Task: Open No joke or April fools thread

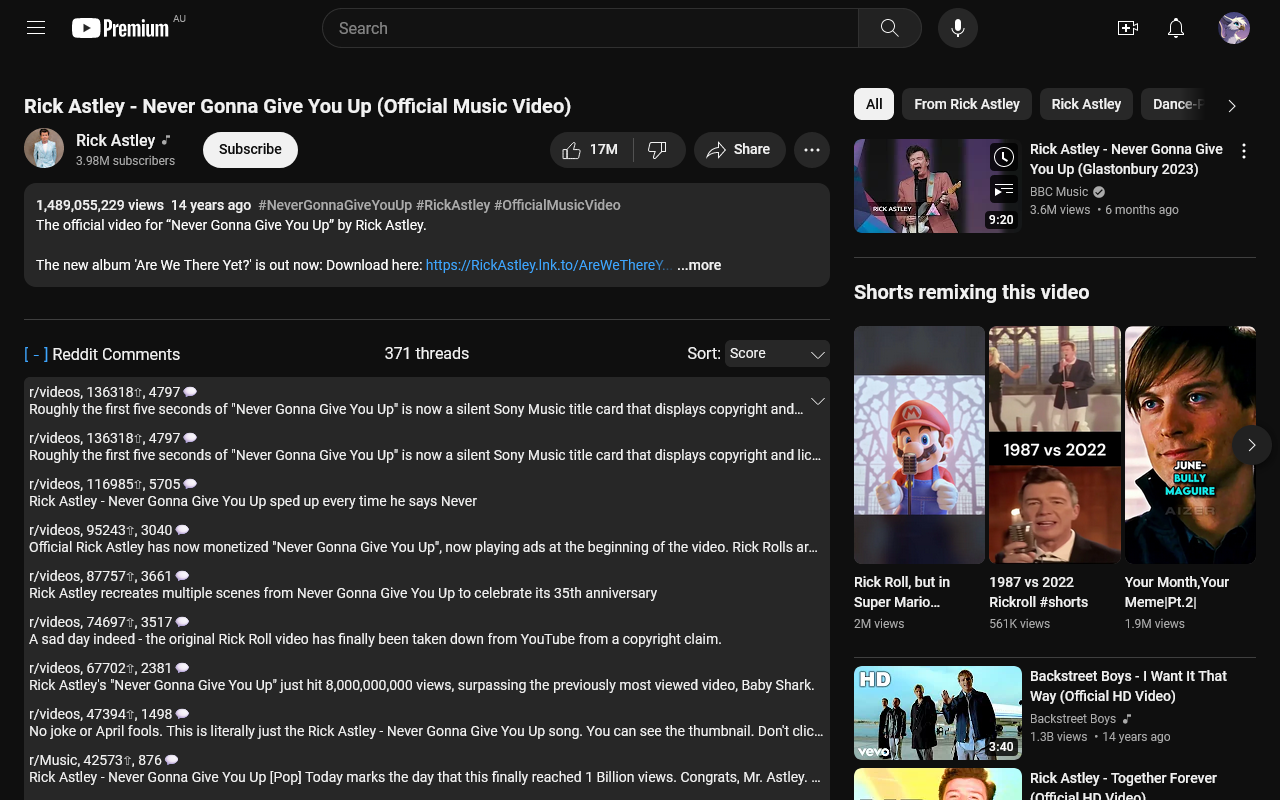Action: 426,731
